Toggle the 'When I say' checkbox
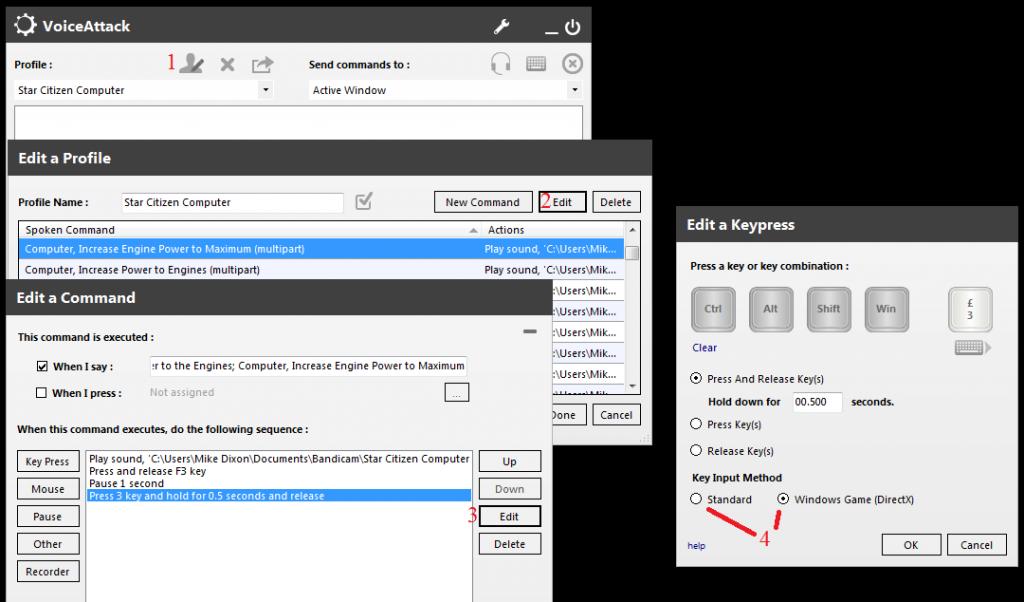This screenshot has width=1024, height=602. pos(42,366)
